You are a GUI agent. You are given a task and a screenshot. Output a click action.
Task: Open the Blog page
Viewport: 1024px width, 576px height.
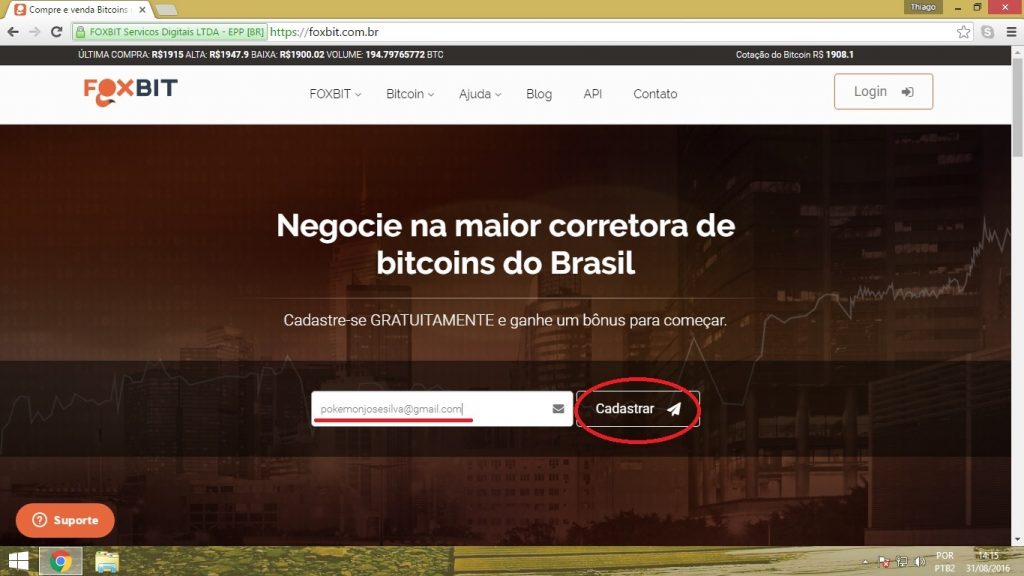tap(539, 94)
